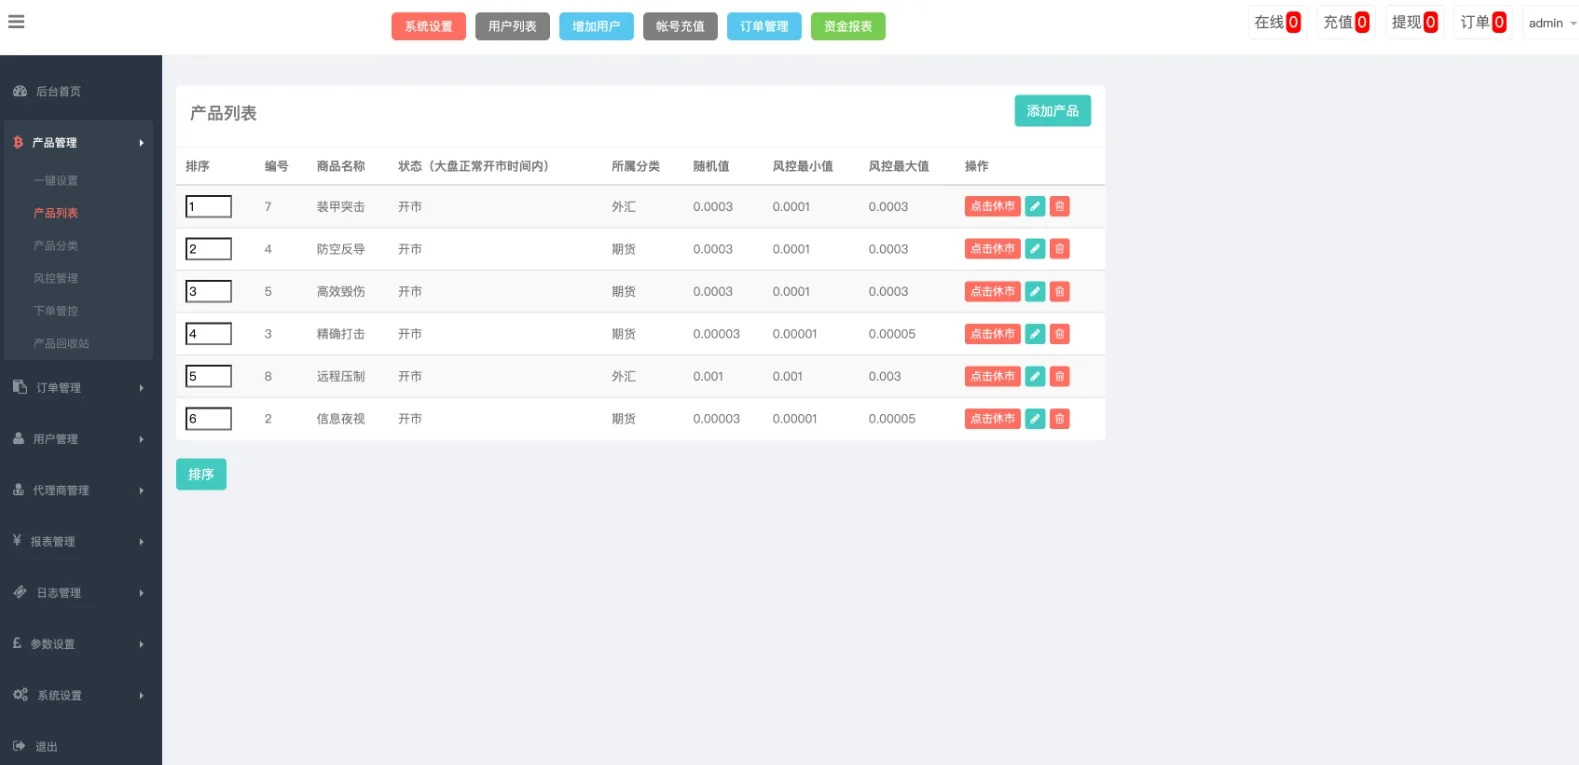Click edit pencil icon for 装甲突击 row
The image size is (1579, 765).
coord(1035,206)
